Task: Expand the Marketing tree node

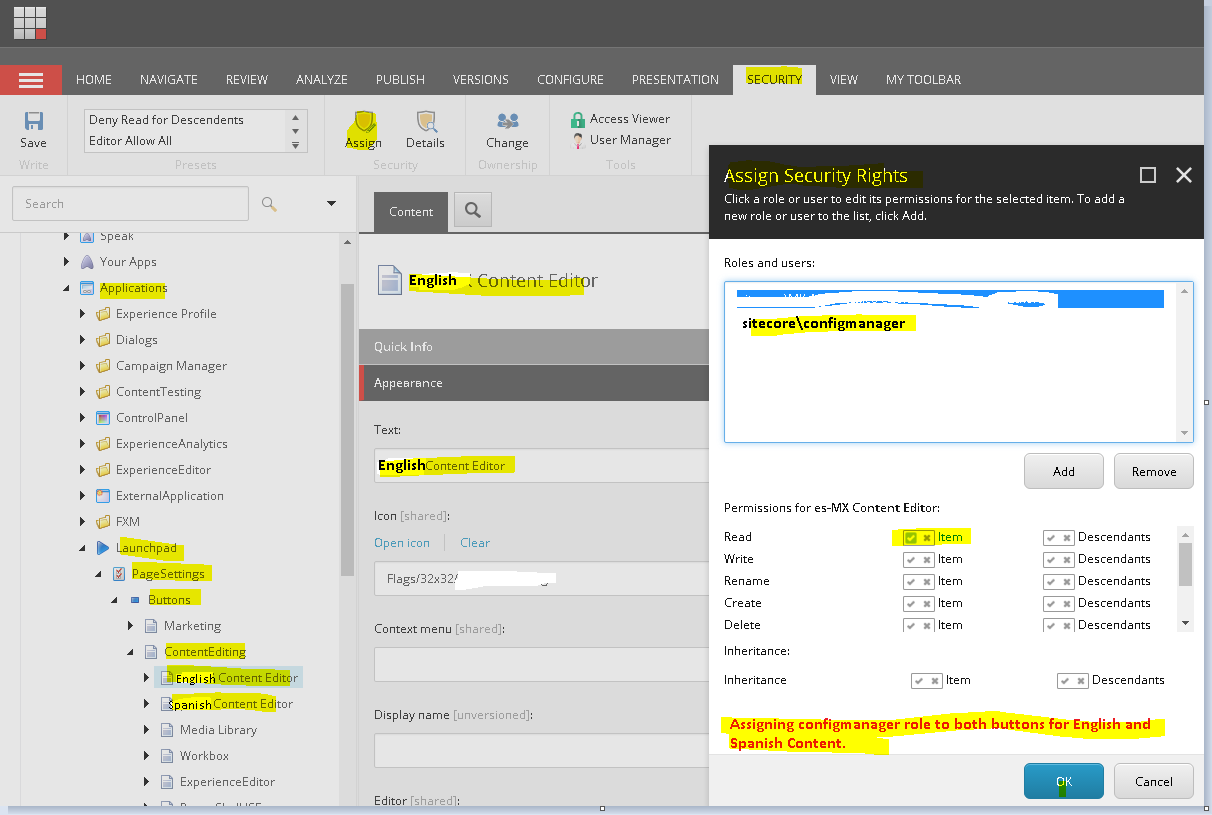Action: coord(130,626)
